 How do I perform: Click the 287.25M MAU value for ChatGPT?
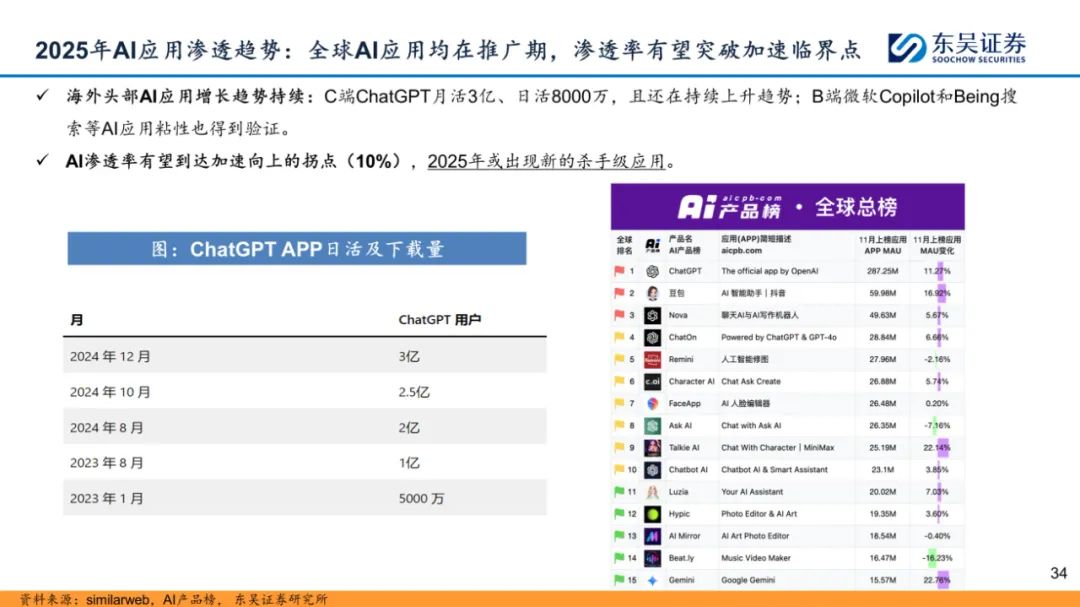tap(882, 271)
